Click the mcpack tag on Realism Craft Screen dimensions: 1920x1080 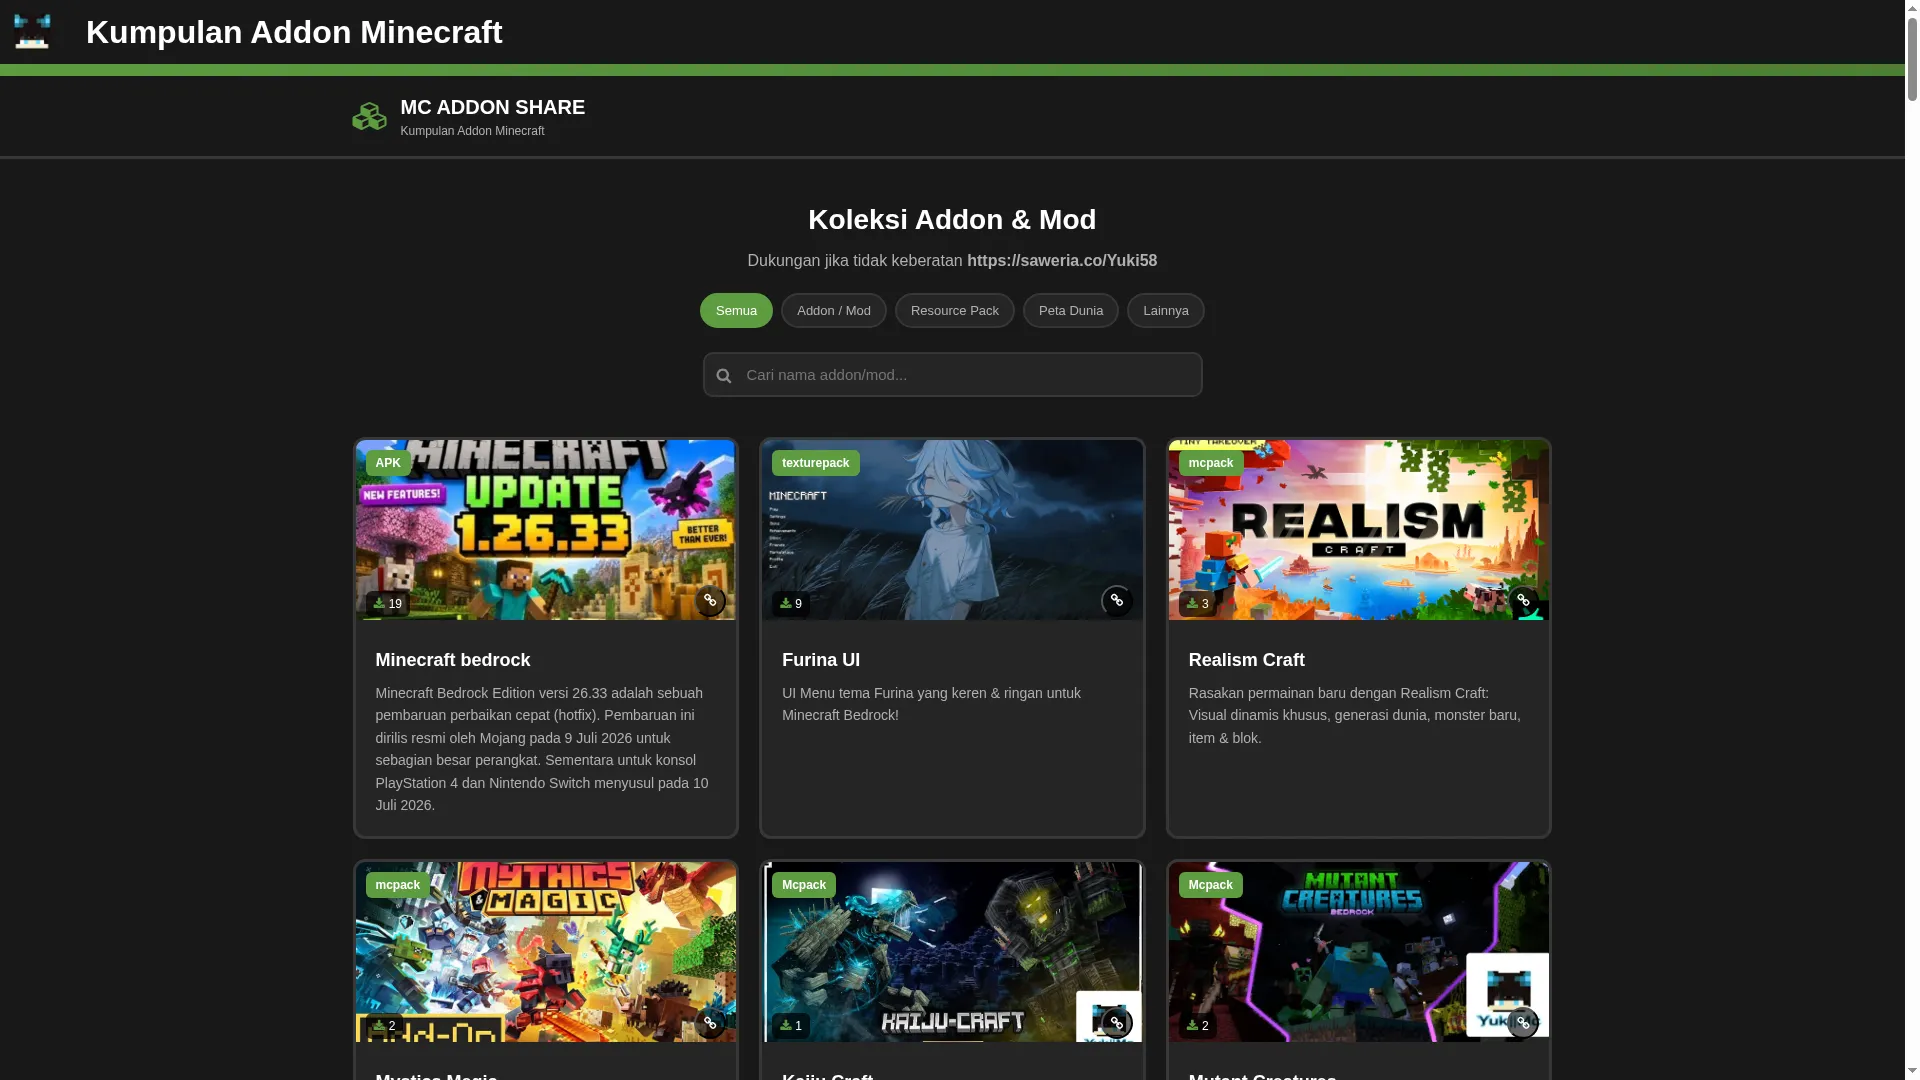click(1211, 463)
